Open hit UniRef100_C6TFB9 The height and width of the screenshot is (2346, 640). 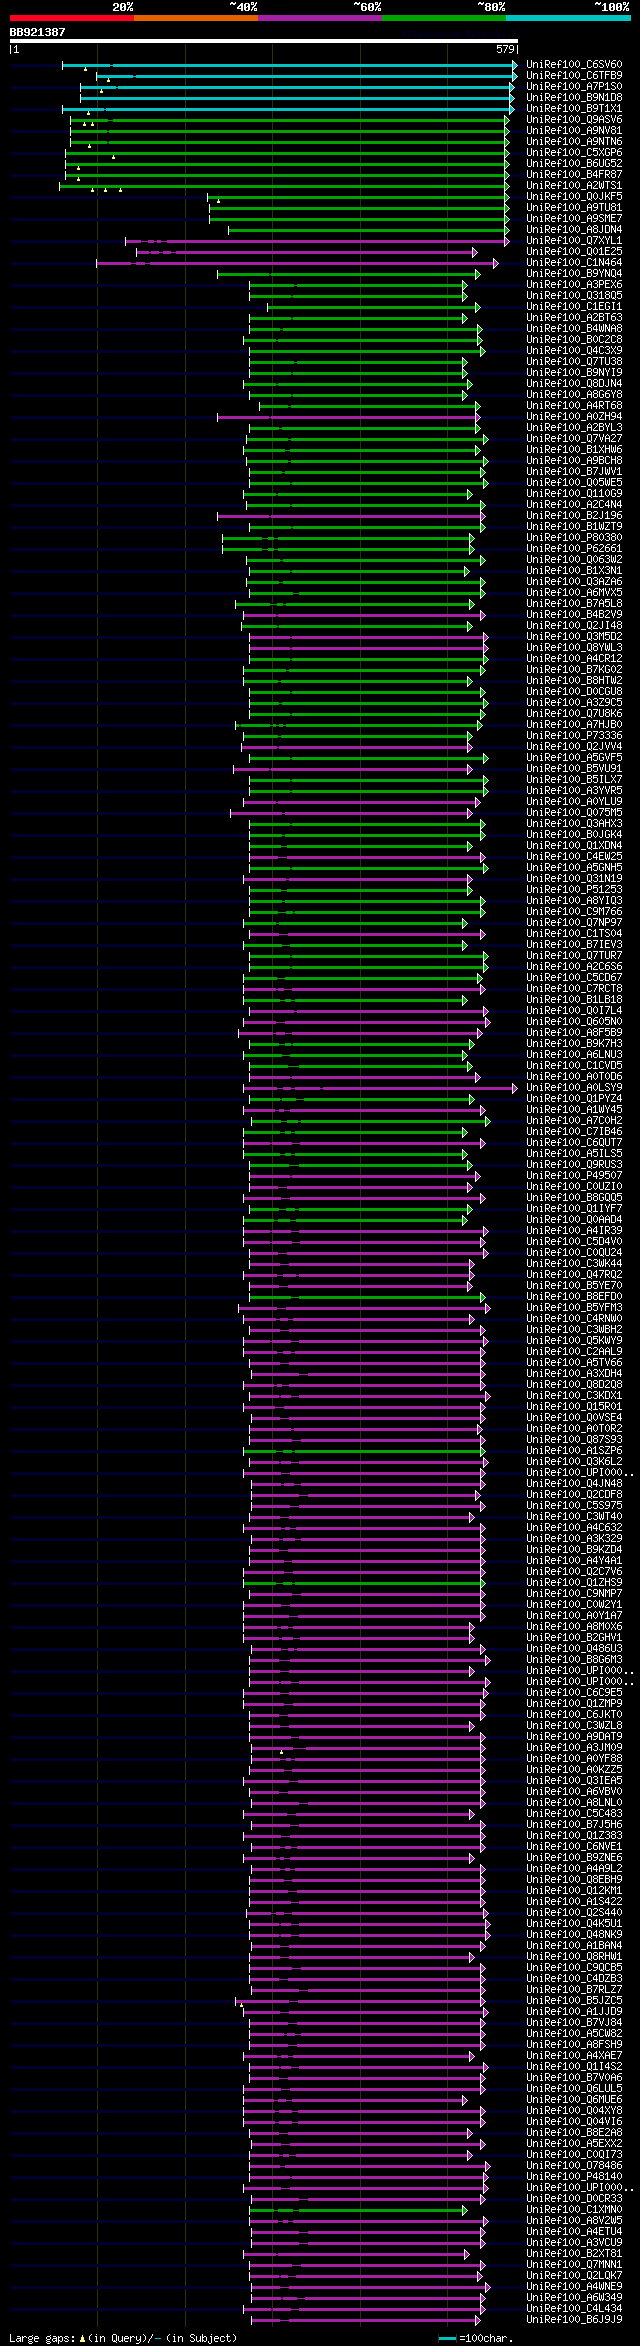[x=574, y=76]
